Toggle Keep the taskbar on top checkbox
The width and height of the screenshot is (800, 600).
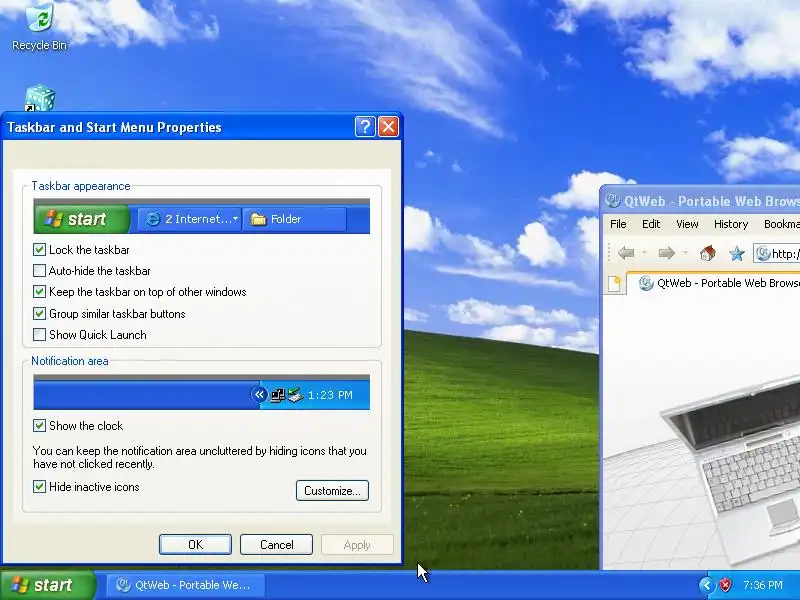coord(39,292)
